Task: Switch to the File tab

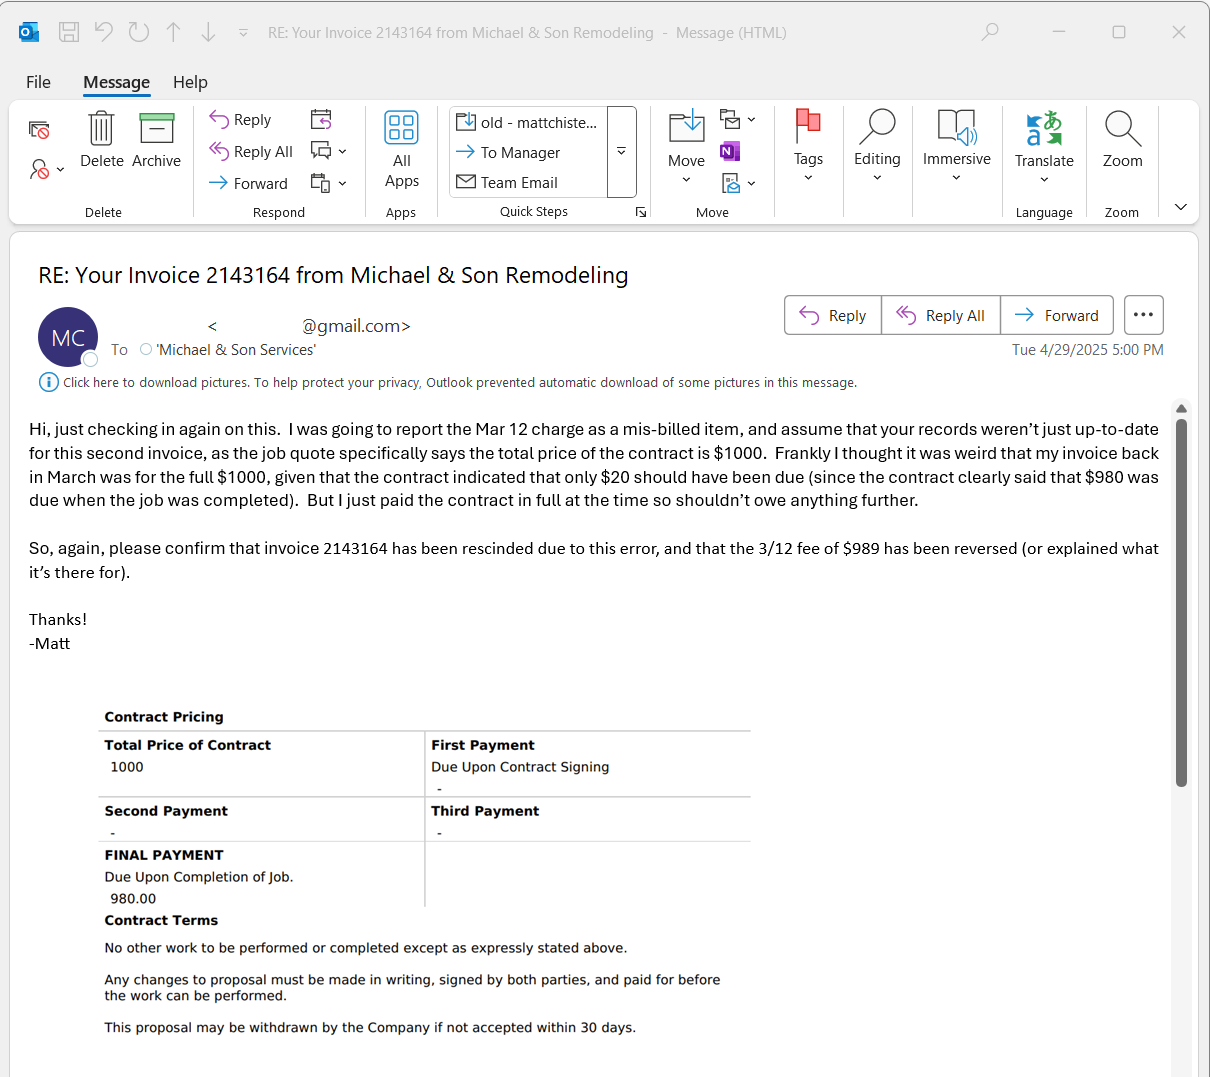Action: pos(38,82)
